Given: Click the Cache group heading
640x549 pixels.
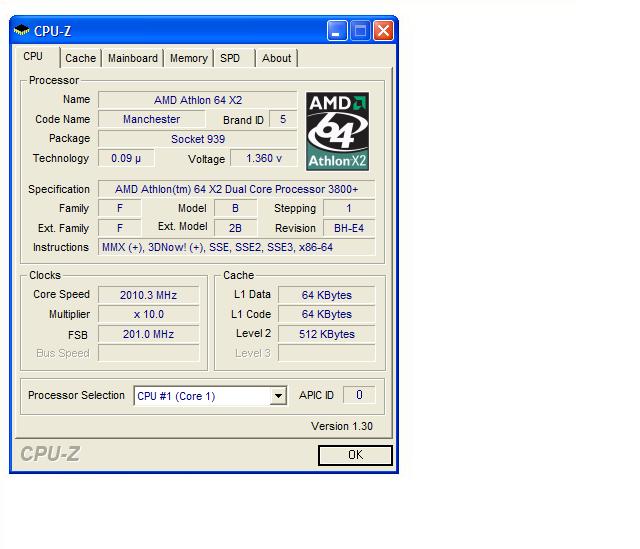Looking at the screenshot, I should (x=239, y=275).
